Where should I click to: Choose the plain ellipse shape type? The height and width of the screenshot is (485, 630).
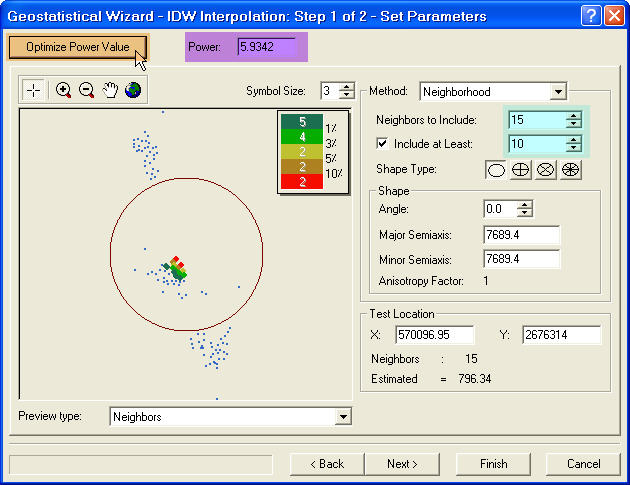(x=495, y=170)
